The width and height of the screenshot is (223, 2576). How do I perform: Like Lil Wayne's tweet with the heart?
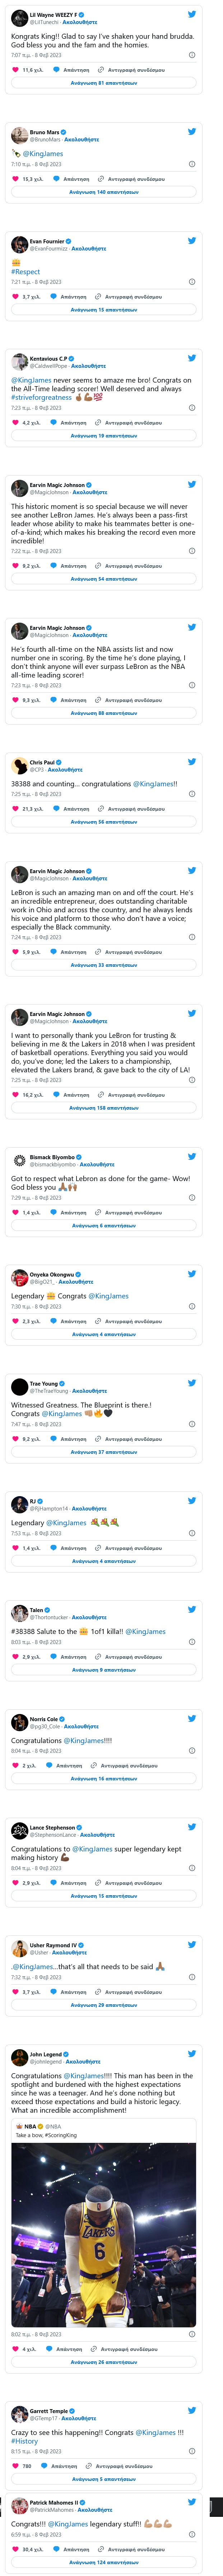[x=15, y=70]
